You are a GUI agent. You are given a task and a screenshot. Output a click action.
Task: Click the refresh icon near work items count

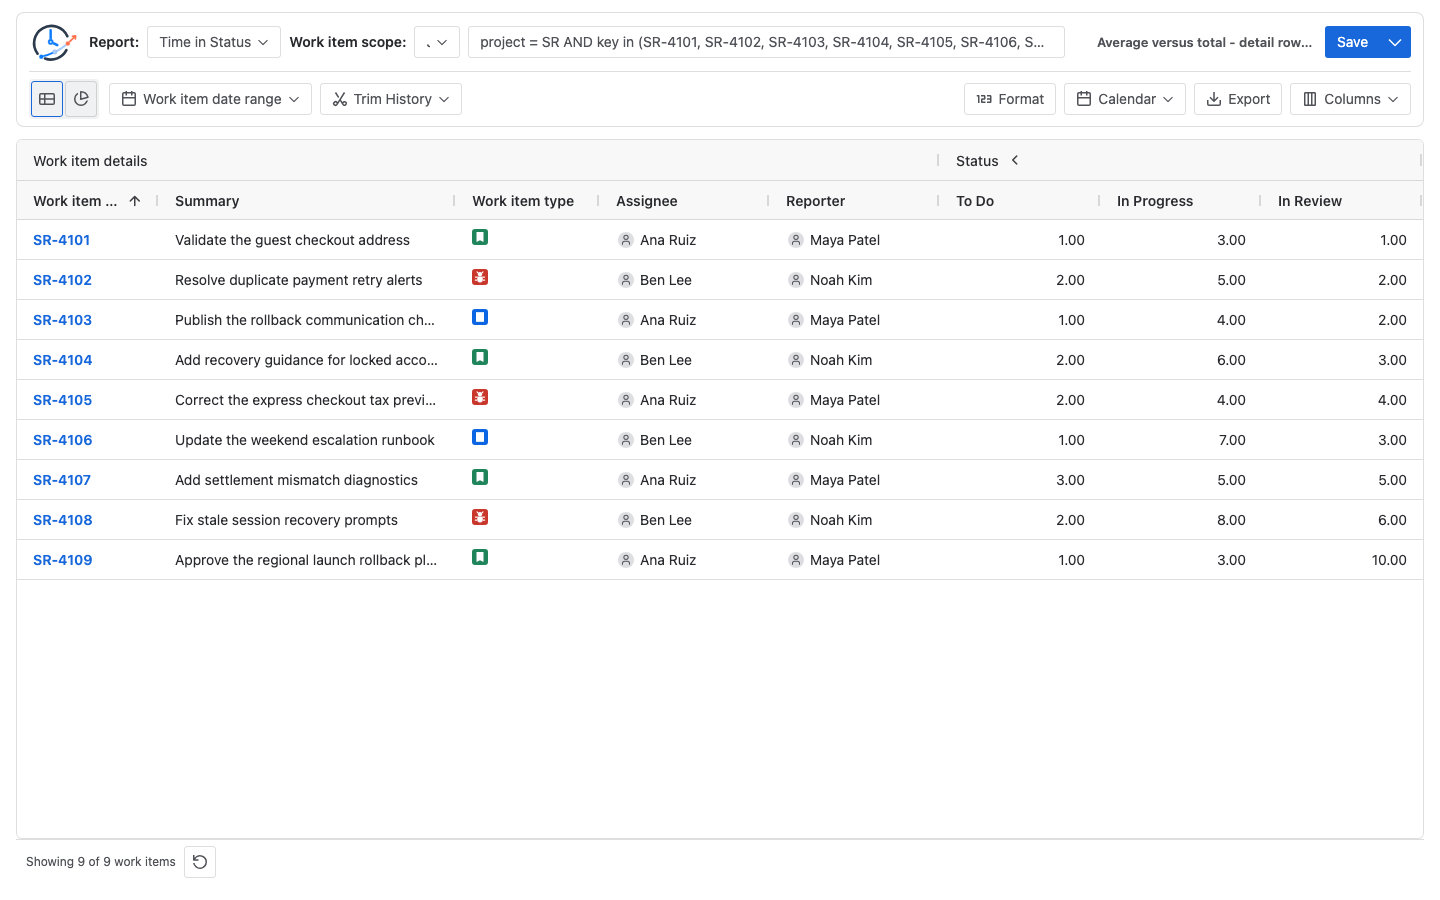[200, 862]
